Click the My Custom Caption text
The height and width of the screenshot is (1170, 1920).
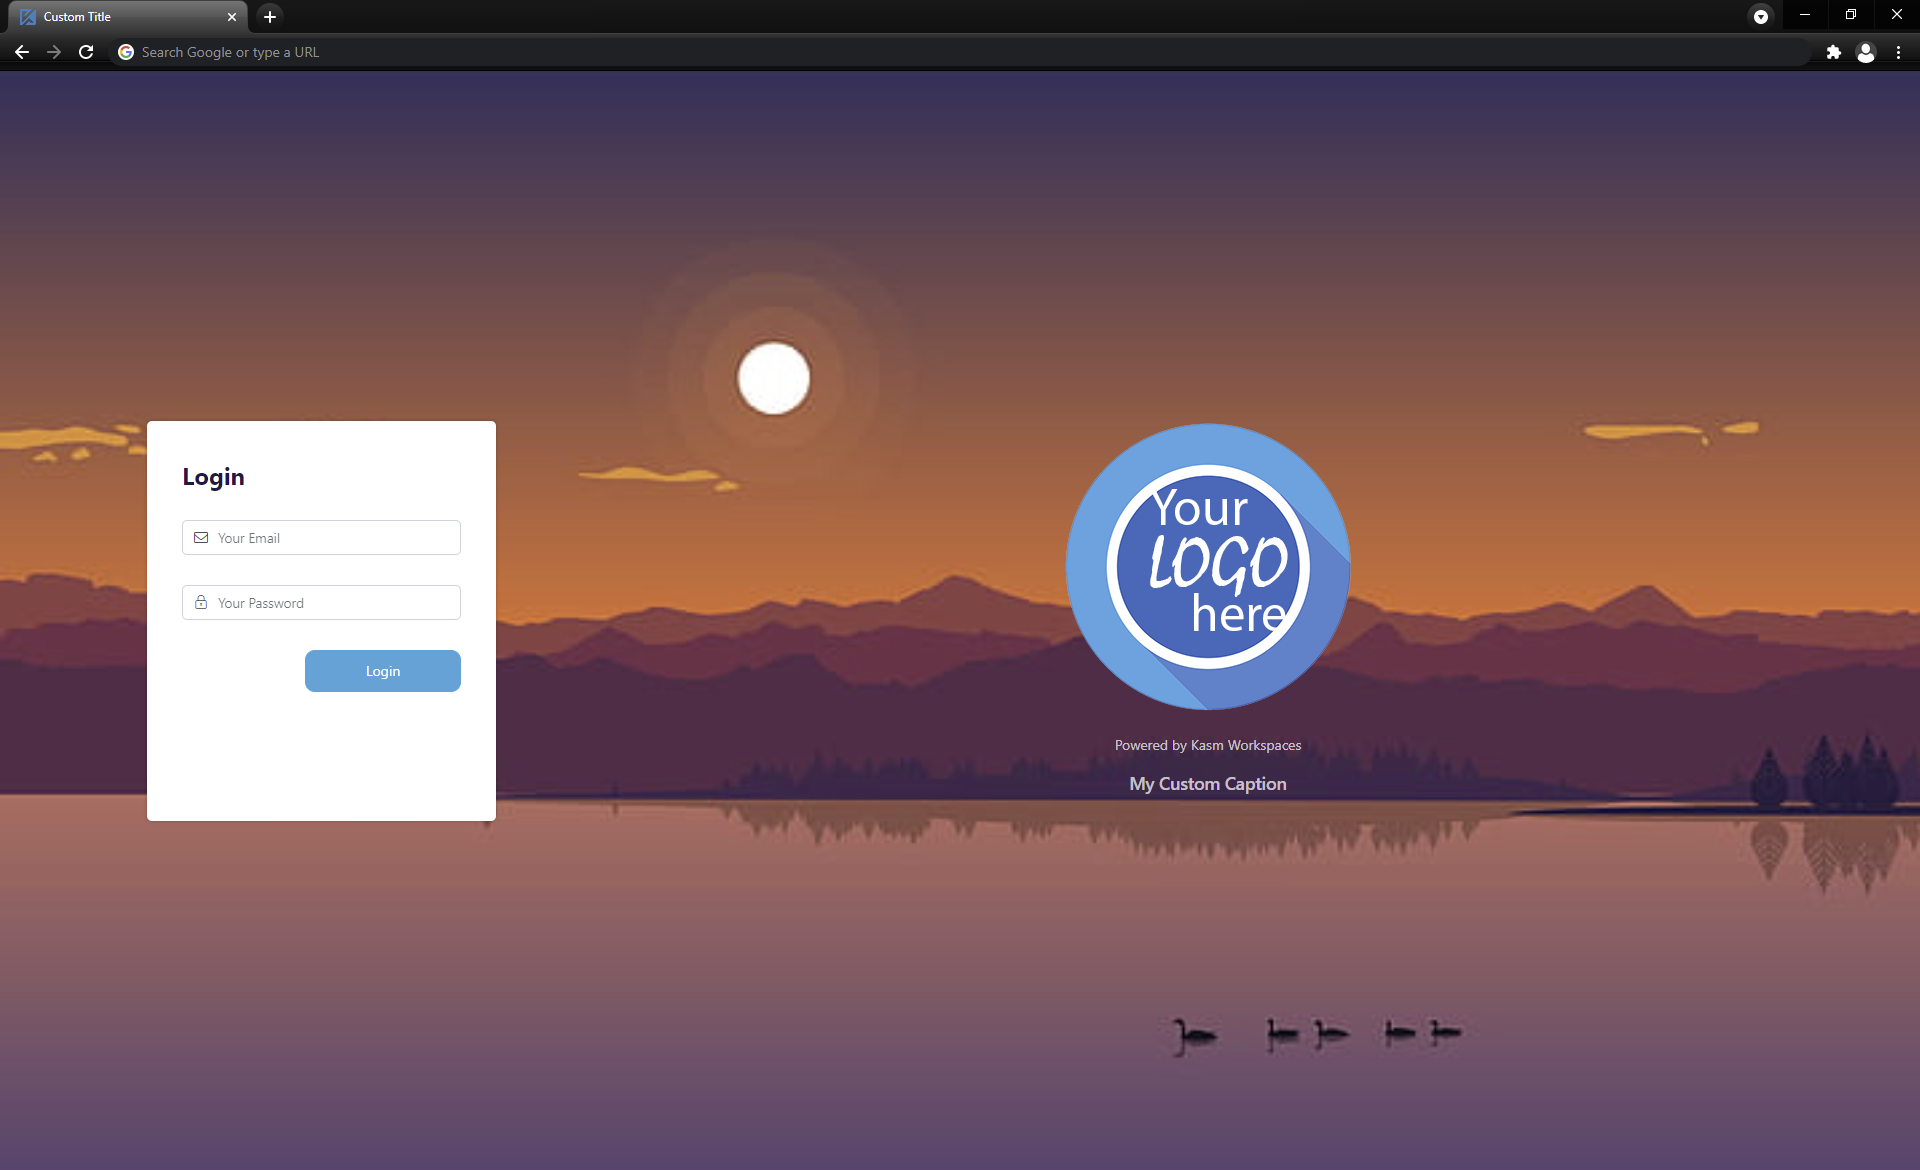[x=1207, y=784]
